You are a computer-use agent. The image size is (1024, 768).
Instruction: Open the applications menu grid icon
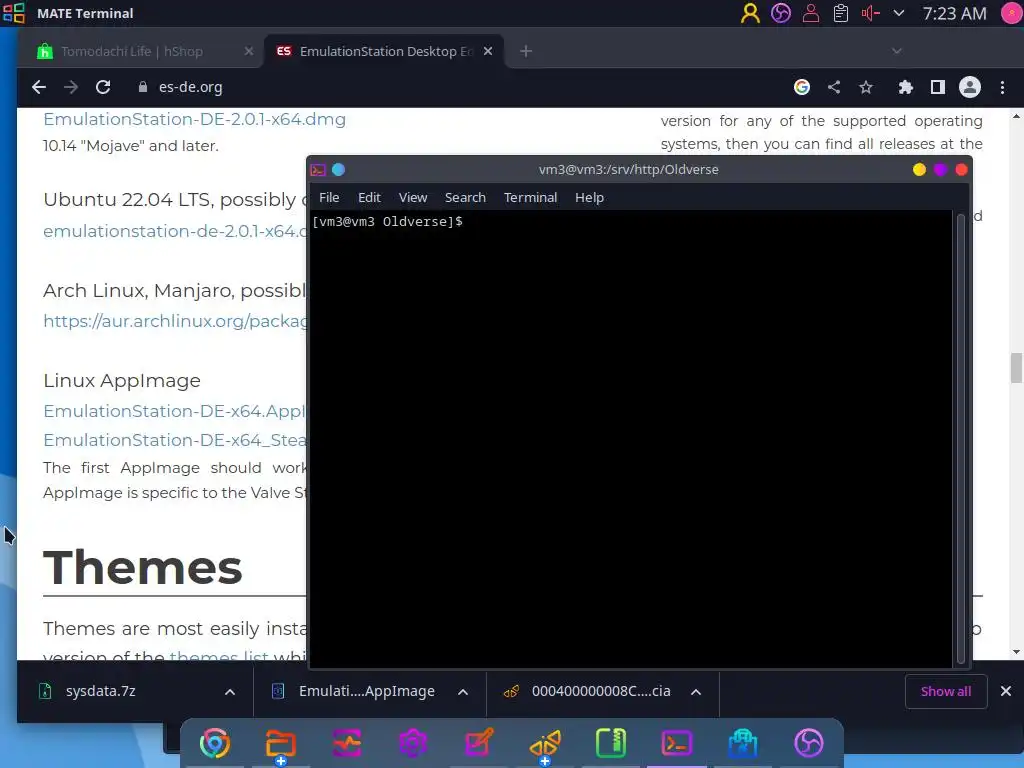pos(14,12)
